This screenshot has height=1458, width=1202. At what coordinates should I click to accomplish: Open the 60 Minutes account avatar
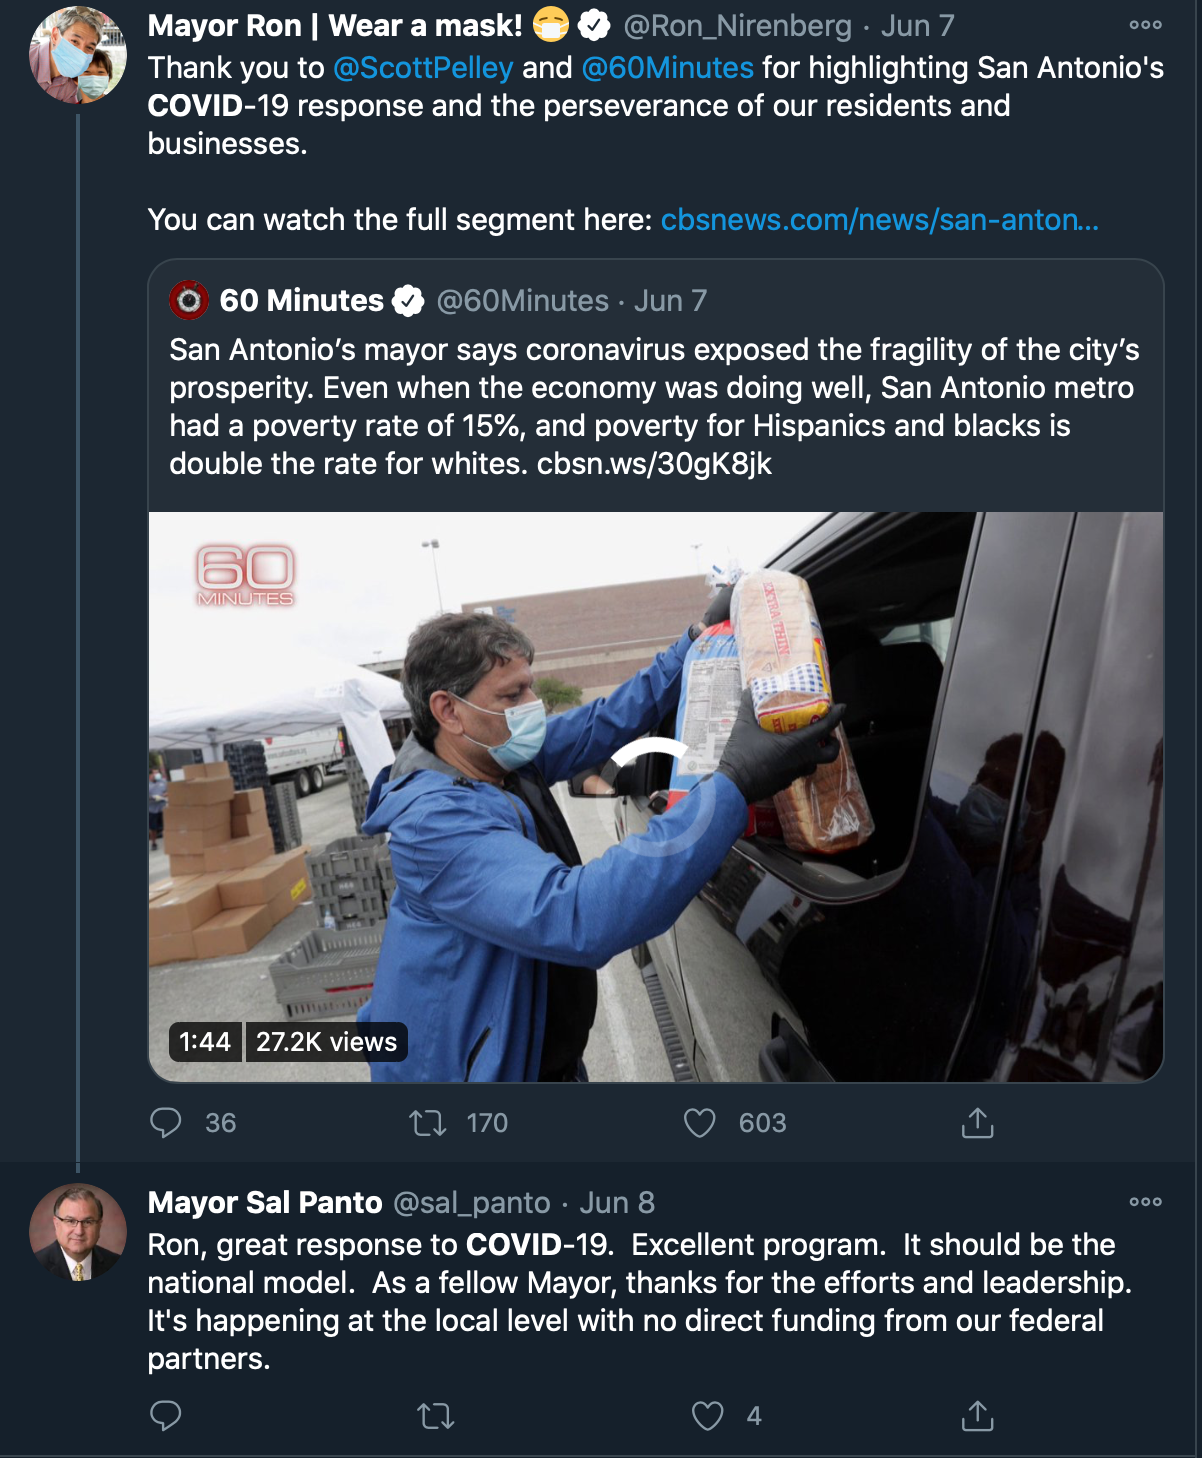pos(189,300)
